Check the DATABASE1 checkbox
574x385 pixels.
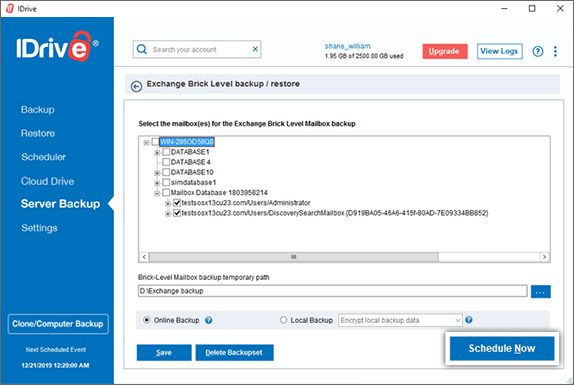(x=166, y=152)
